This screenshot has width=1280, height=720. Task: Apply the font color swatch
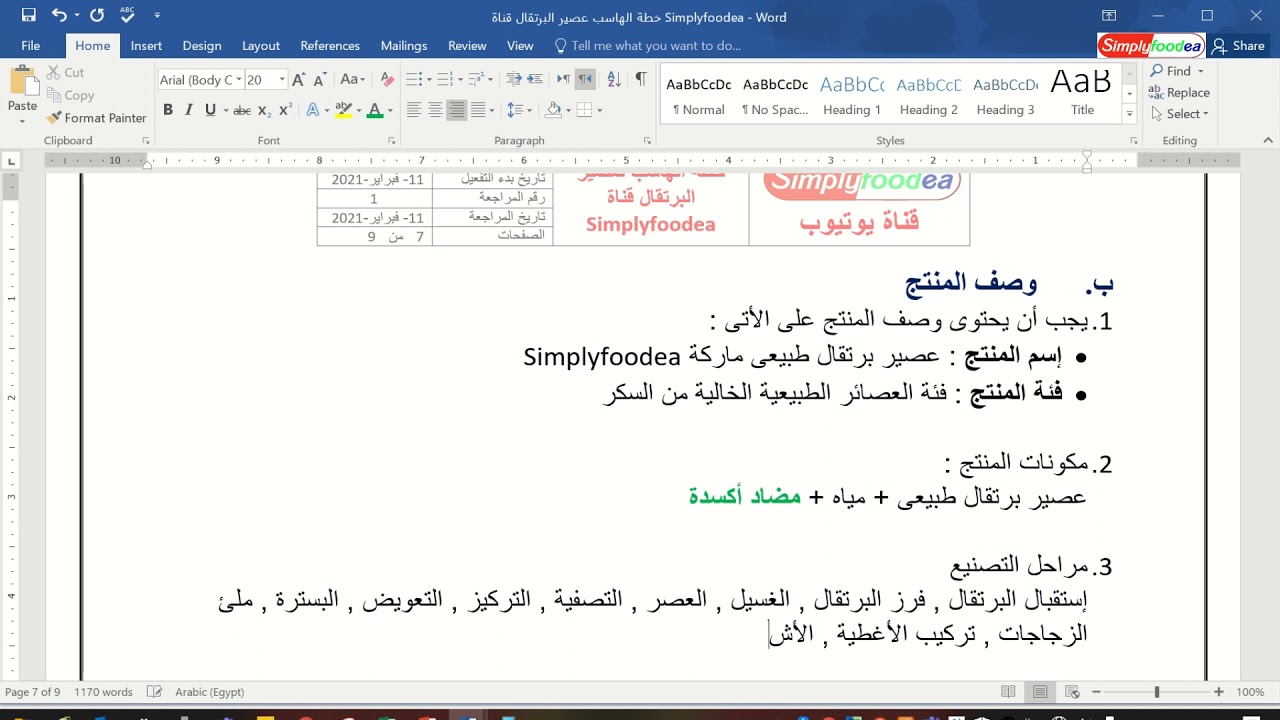click(375, 110)
